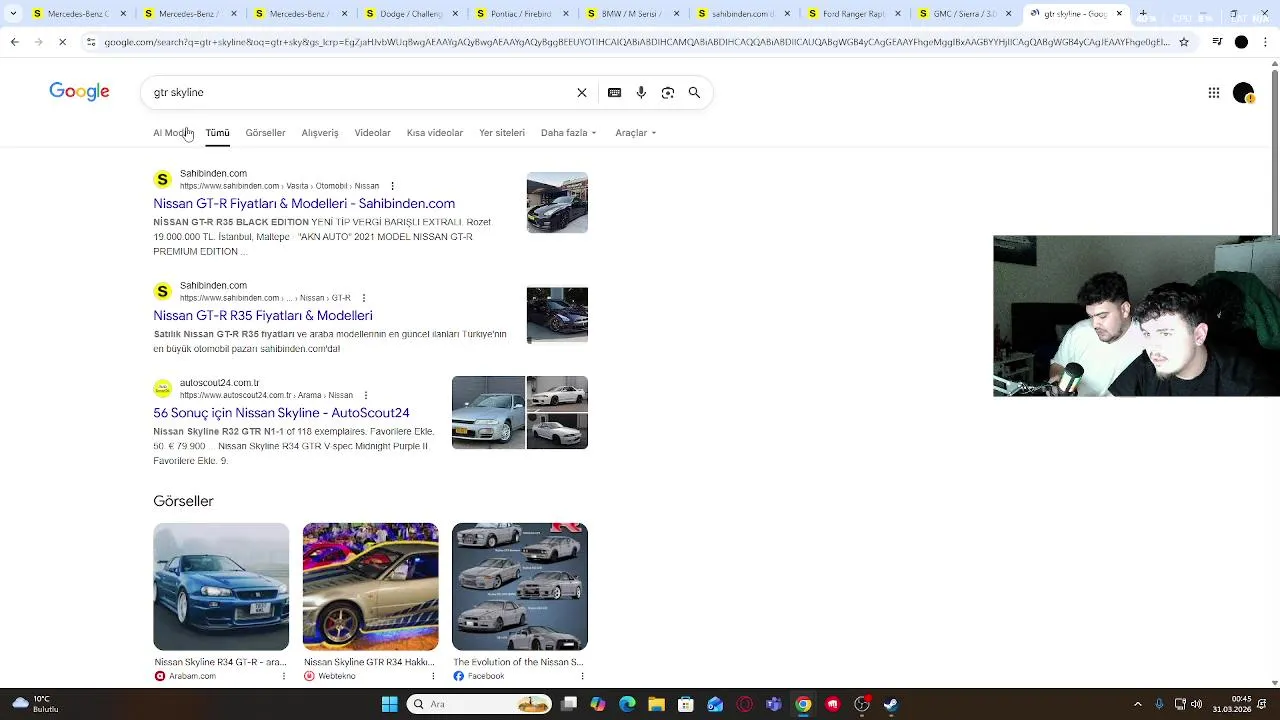Image resolution: width=1280 pixels, height=720 pixels.
Task: Click the gtr skyline search field
Action: [360, 92]
